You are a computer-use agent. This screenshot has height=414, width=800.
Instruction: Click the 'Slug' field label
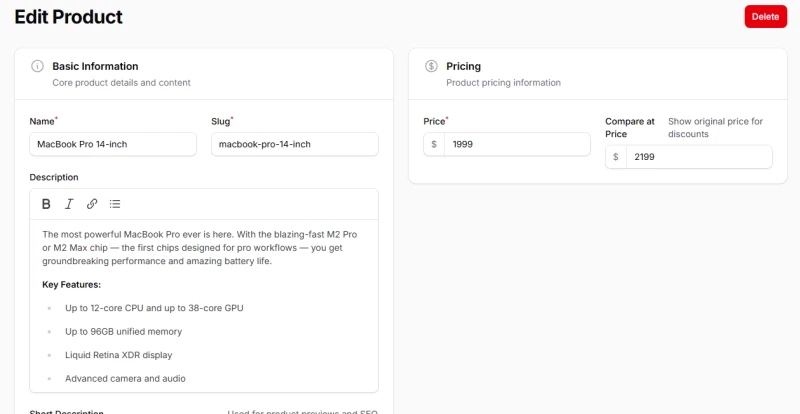coord(221,121)
